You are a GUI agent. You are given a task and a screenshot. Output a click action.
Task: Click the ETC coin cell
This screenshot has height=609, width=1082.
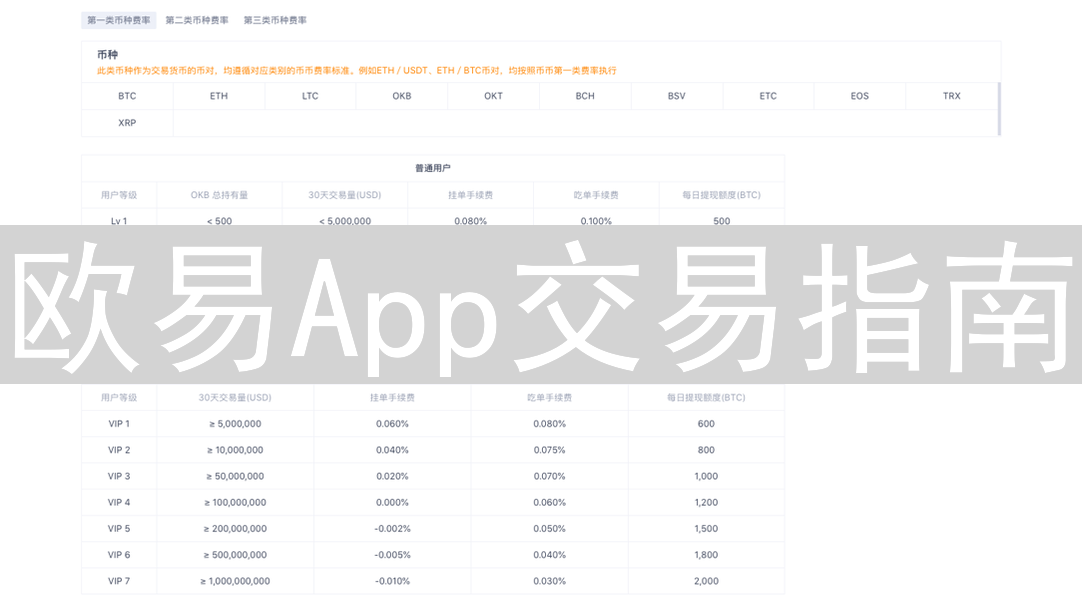[768, 96]
